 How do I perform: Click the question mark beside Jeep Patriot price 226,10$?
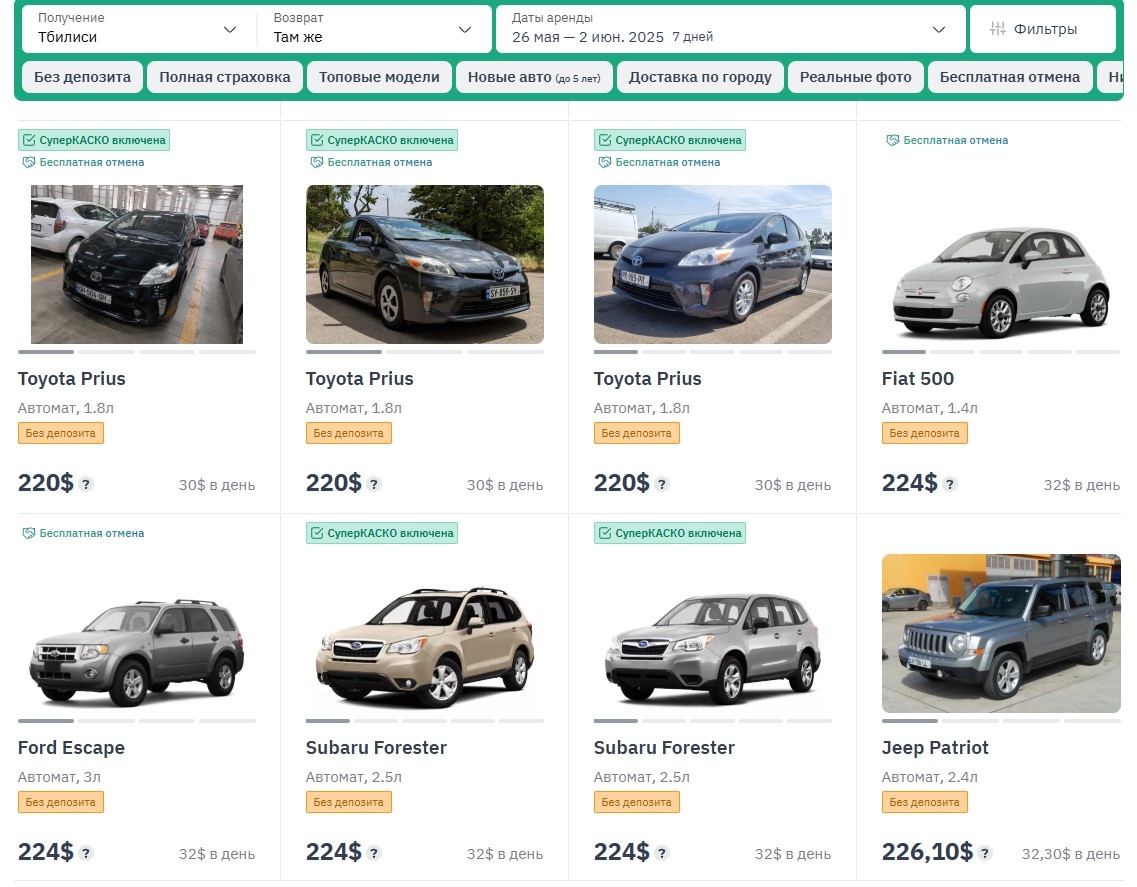(987, 853)
